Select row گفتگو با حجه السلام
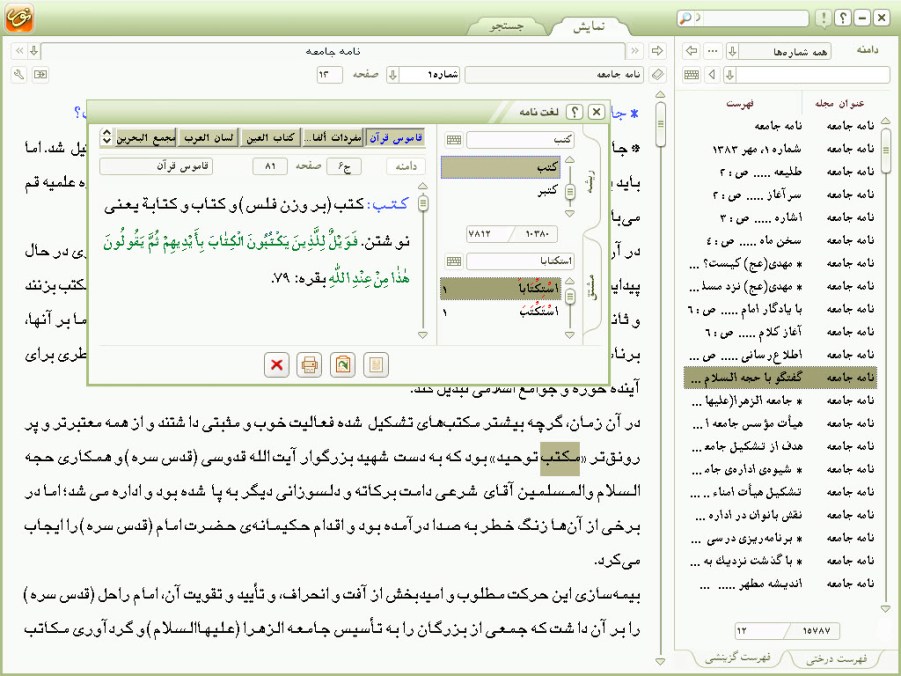The height and width of the screenshot is (676, 901). tap(781, 378)
